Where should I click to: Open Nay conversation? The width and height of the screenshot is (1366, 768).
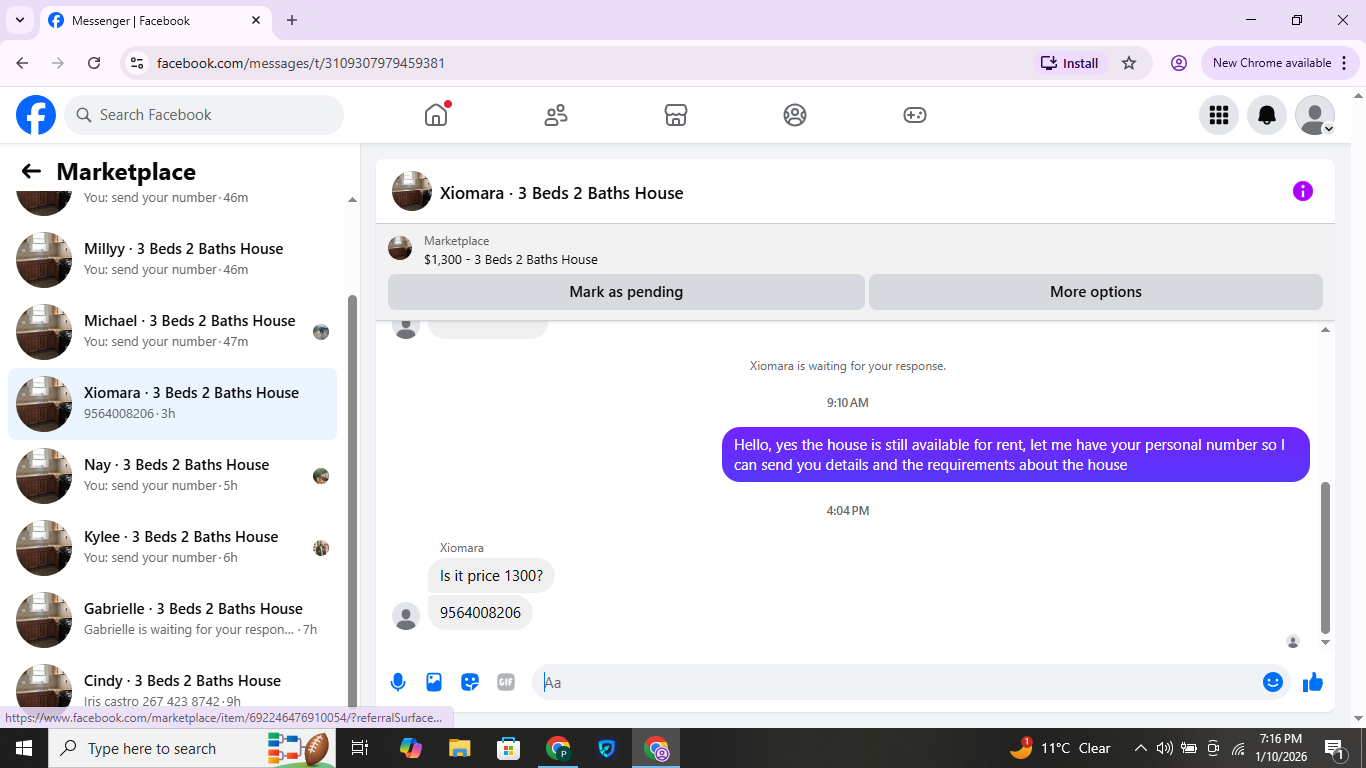[172, 475]
